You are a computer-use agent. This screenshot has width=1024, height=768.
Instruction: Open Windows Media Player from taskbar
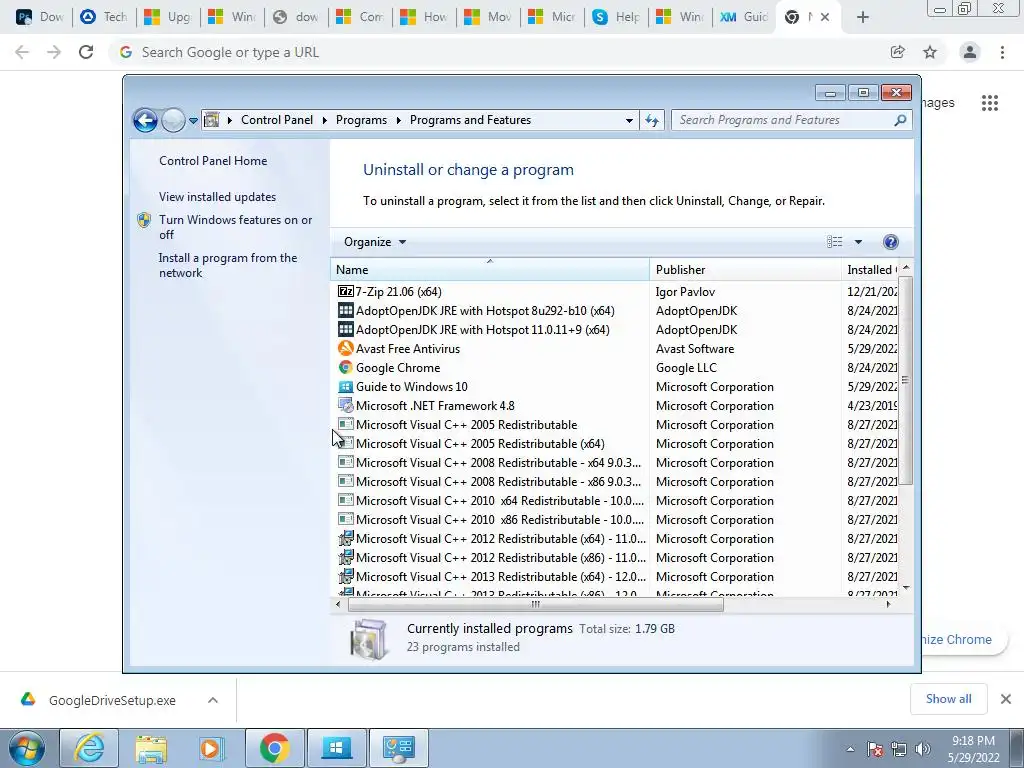point(212,748)
